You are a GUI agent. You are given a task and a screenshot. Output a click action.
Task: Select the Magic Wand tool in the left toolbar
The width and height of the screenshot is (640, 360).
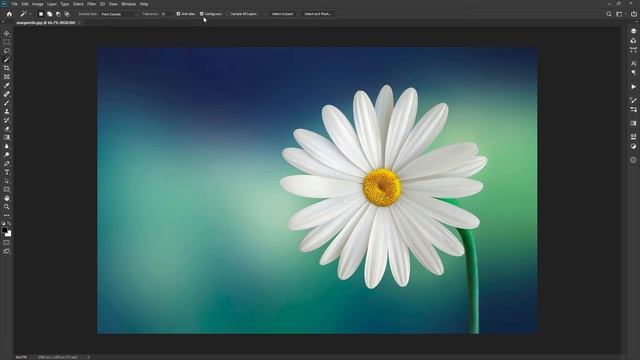point(7,60)
